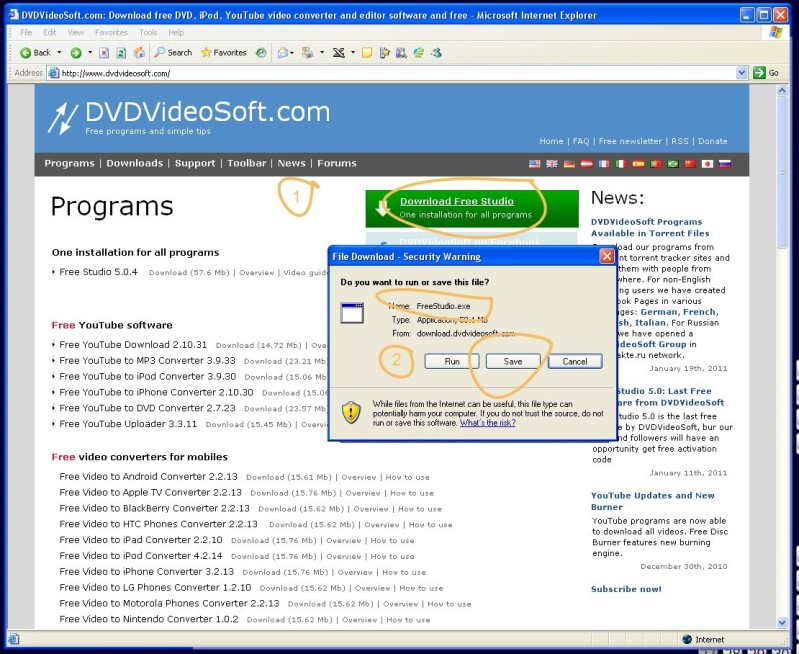Image resolution: width=799 pixels, height=654 pixels.
Task: Click the Messenger icon in toolbar
Action: (x=436, y=53)
